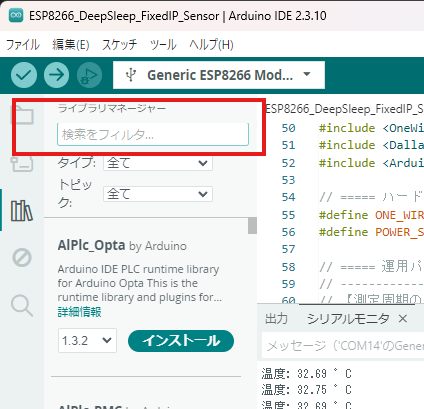
Task: Open the Library Manager books icon
Action: coord(22,211)
